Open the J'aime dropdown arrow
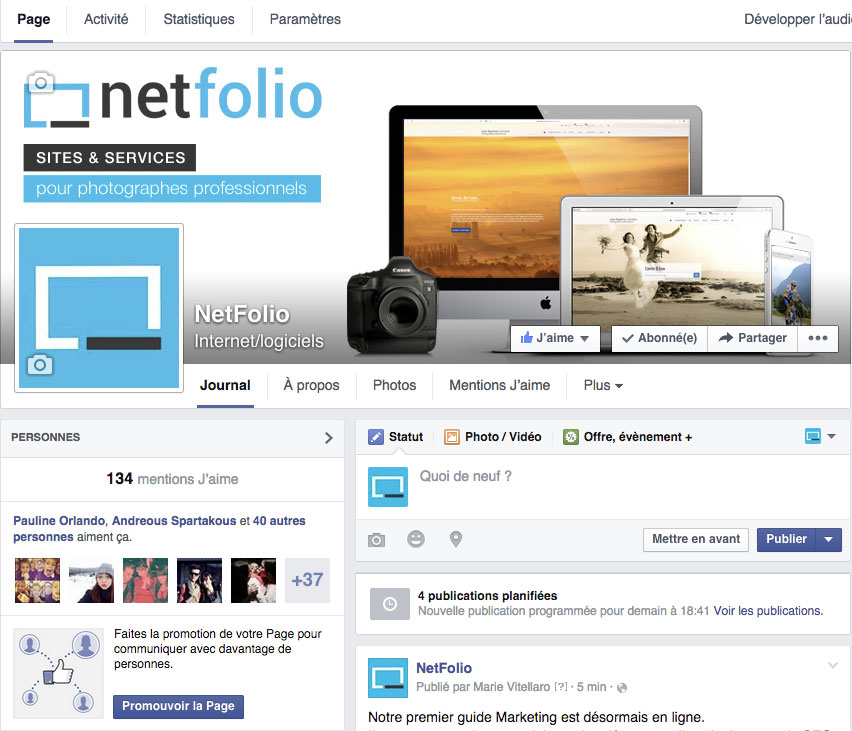 (585, 339)
